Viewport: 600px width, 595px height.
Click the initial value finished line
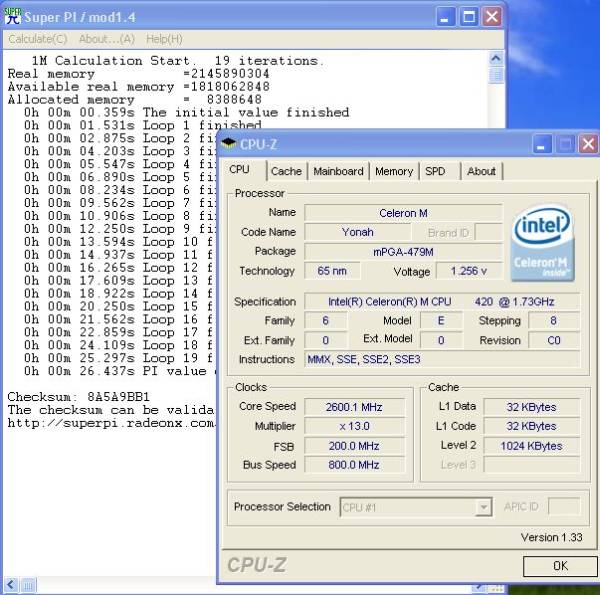(x=187, y=112)
